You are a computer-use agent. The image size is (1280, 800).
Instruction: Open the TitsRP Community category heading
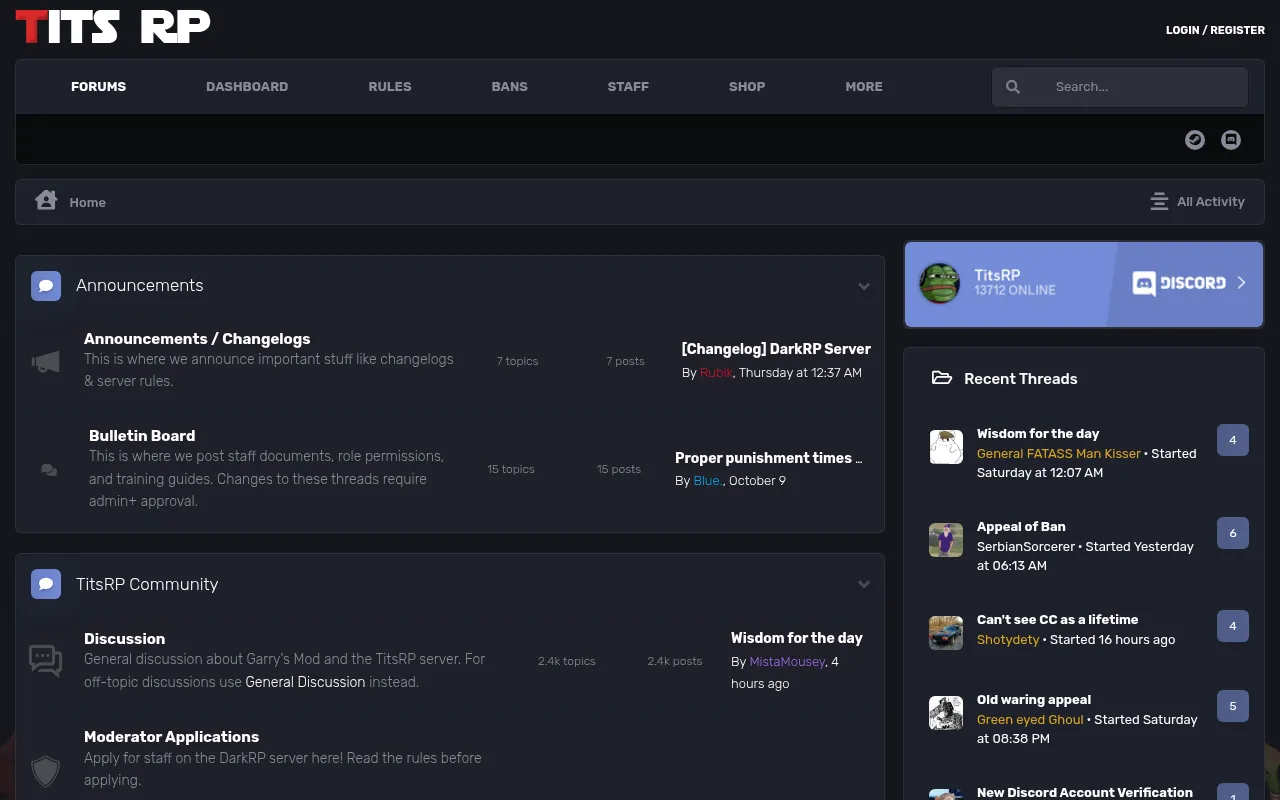pos(147,585)
